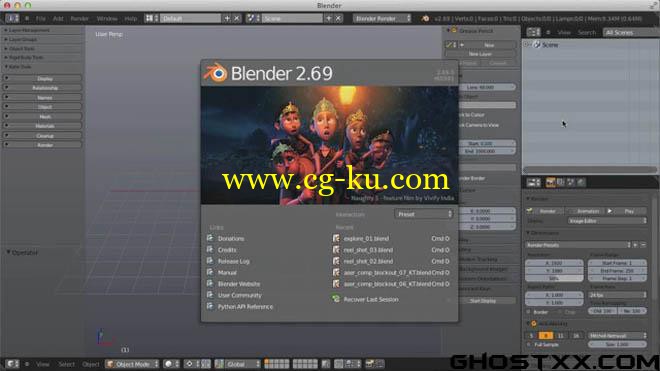
Task: Add a new scene with plus next to Scene field
Action: click(x=329, y=19)
